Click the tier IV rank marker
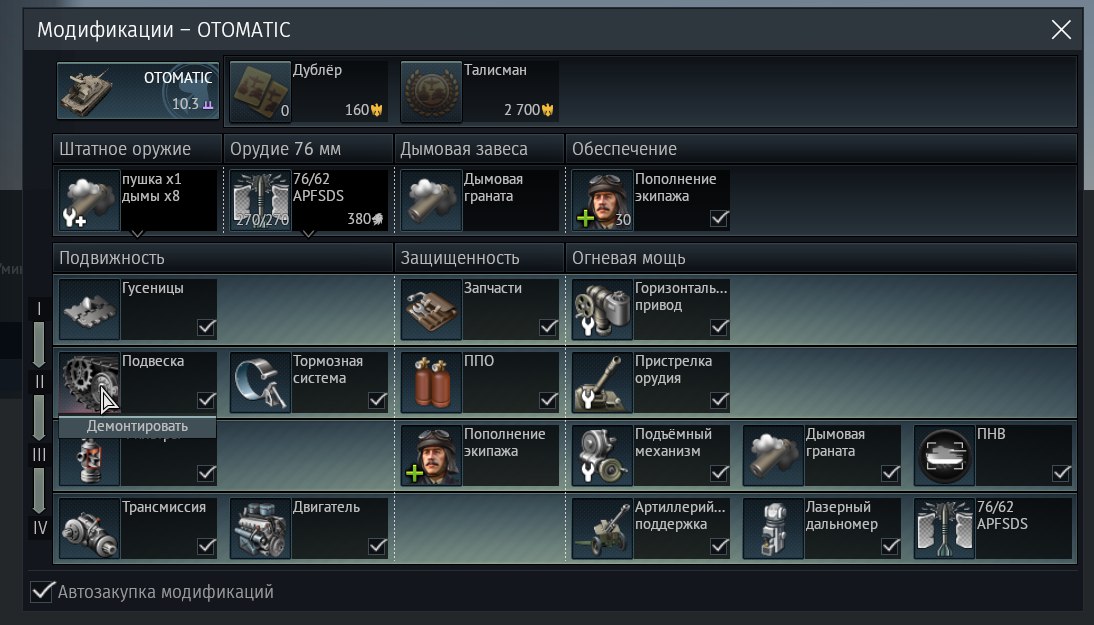The height and width of the screenshot is (625, 1094). point(39,527)
